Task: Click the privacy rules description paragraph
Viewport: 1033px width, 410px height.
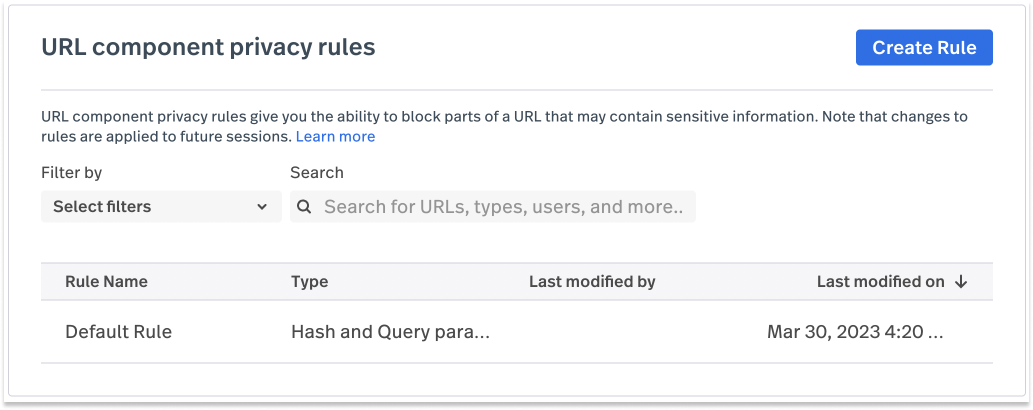Action: [x=504, y=127]
